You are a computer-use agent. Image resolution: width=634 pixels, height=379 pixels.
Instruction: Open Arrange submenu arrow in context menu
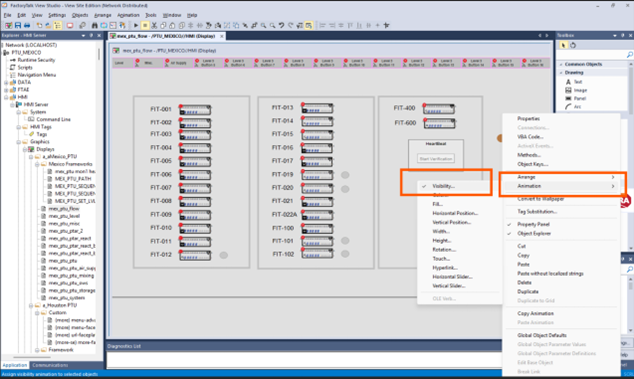coord(613,177)
